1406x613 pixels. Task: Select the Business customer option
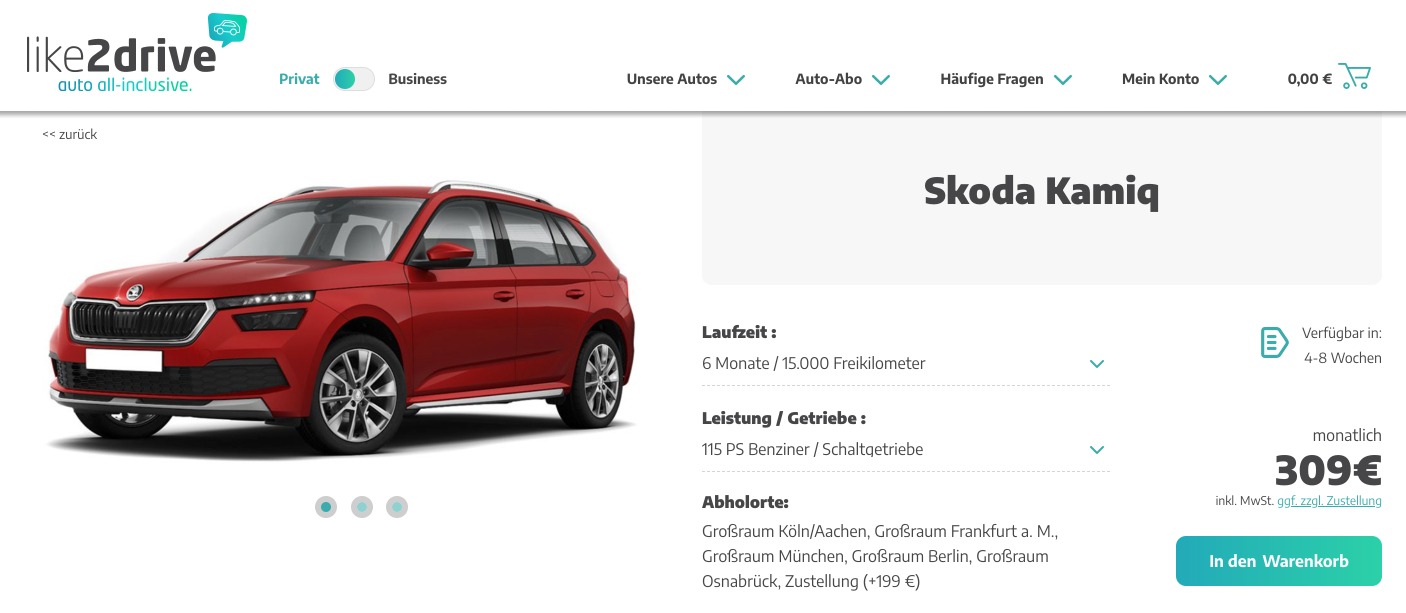tap(417, 79)
